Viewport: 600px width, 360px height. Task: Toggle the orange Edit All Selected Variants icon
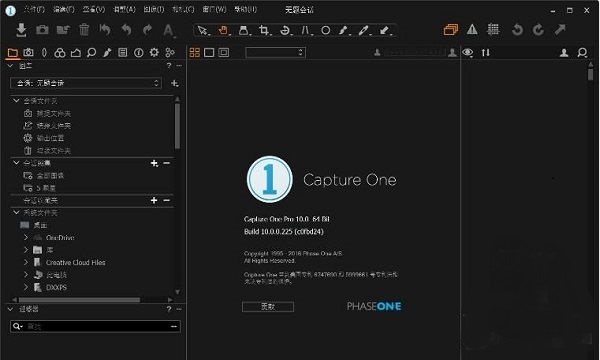coord(451,29)
